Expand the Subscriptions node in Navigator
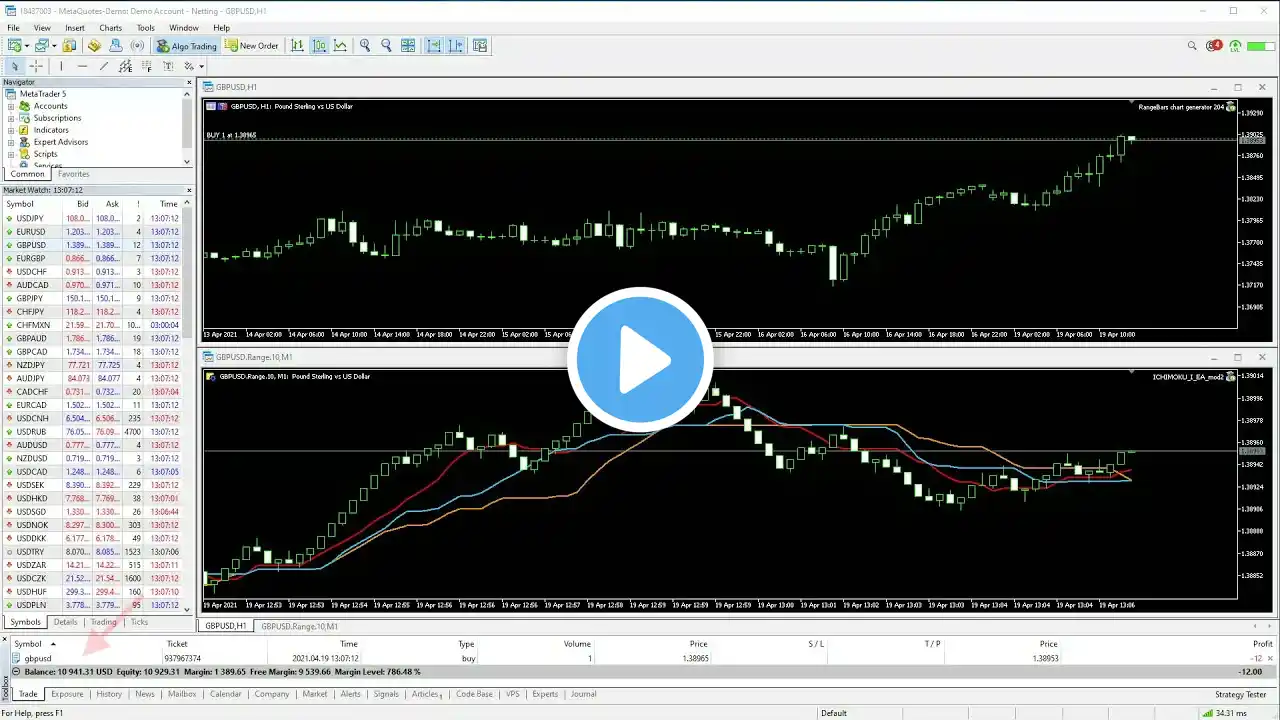The width and height of the screenshot is (1280, 720). click(11, 118)
